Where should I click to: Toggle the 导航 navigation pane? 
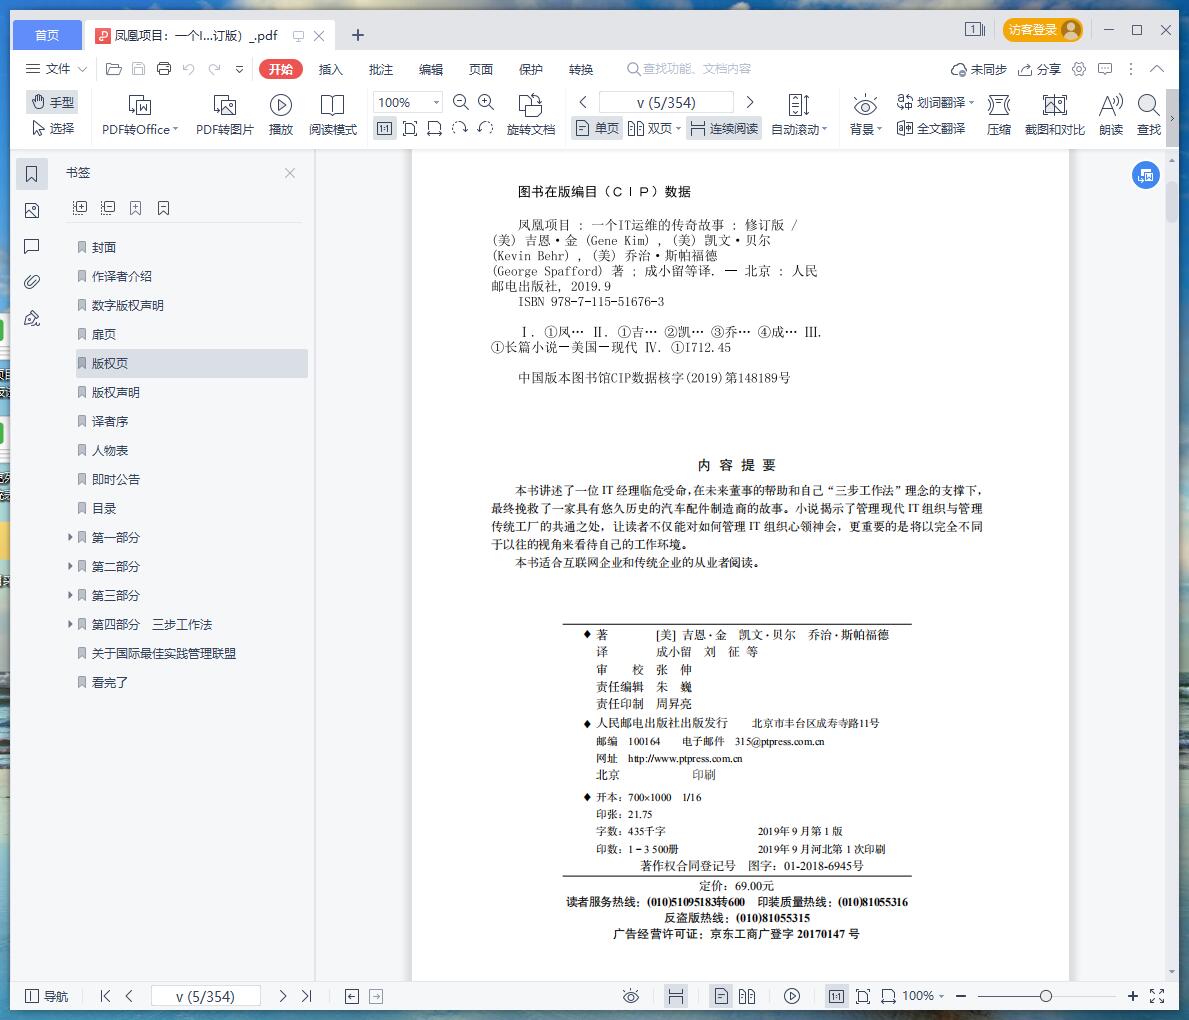(x=47, y=996)
